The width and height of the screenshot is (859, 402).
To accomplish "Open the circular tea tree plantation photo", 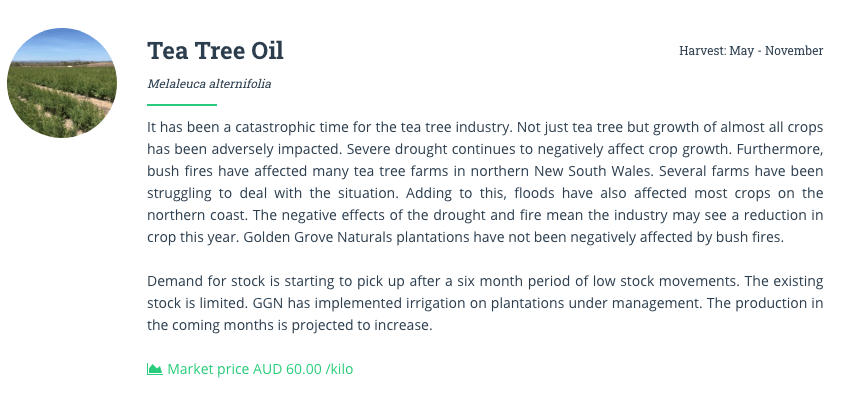I will (62, 83).
